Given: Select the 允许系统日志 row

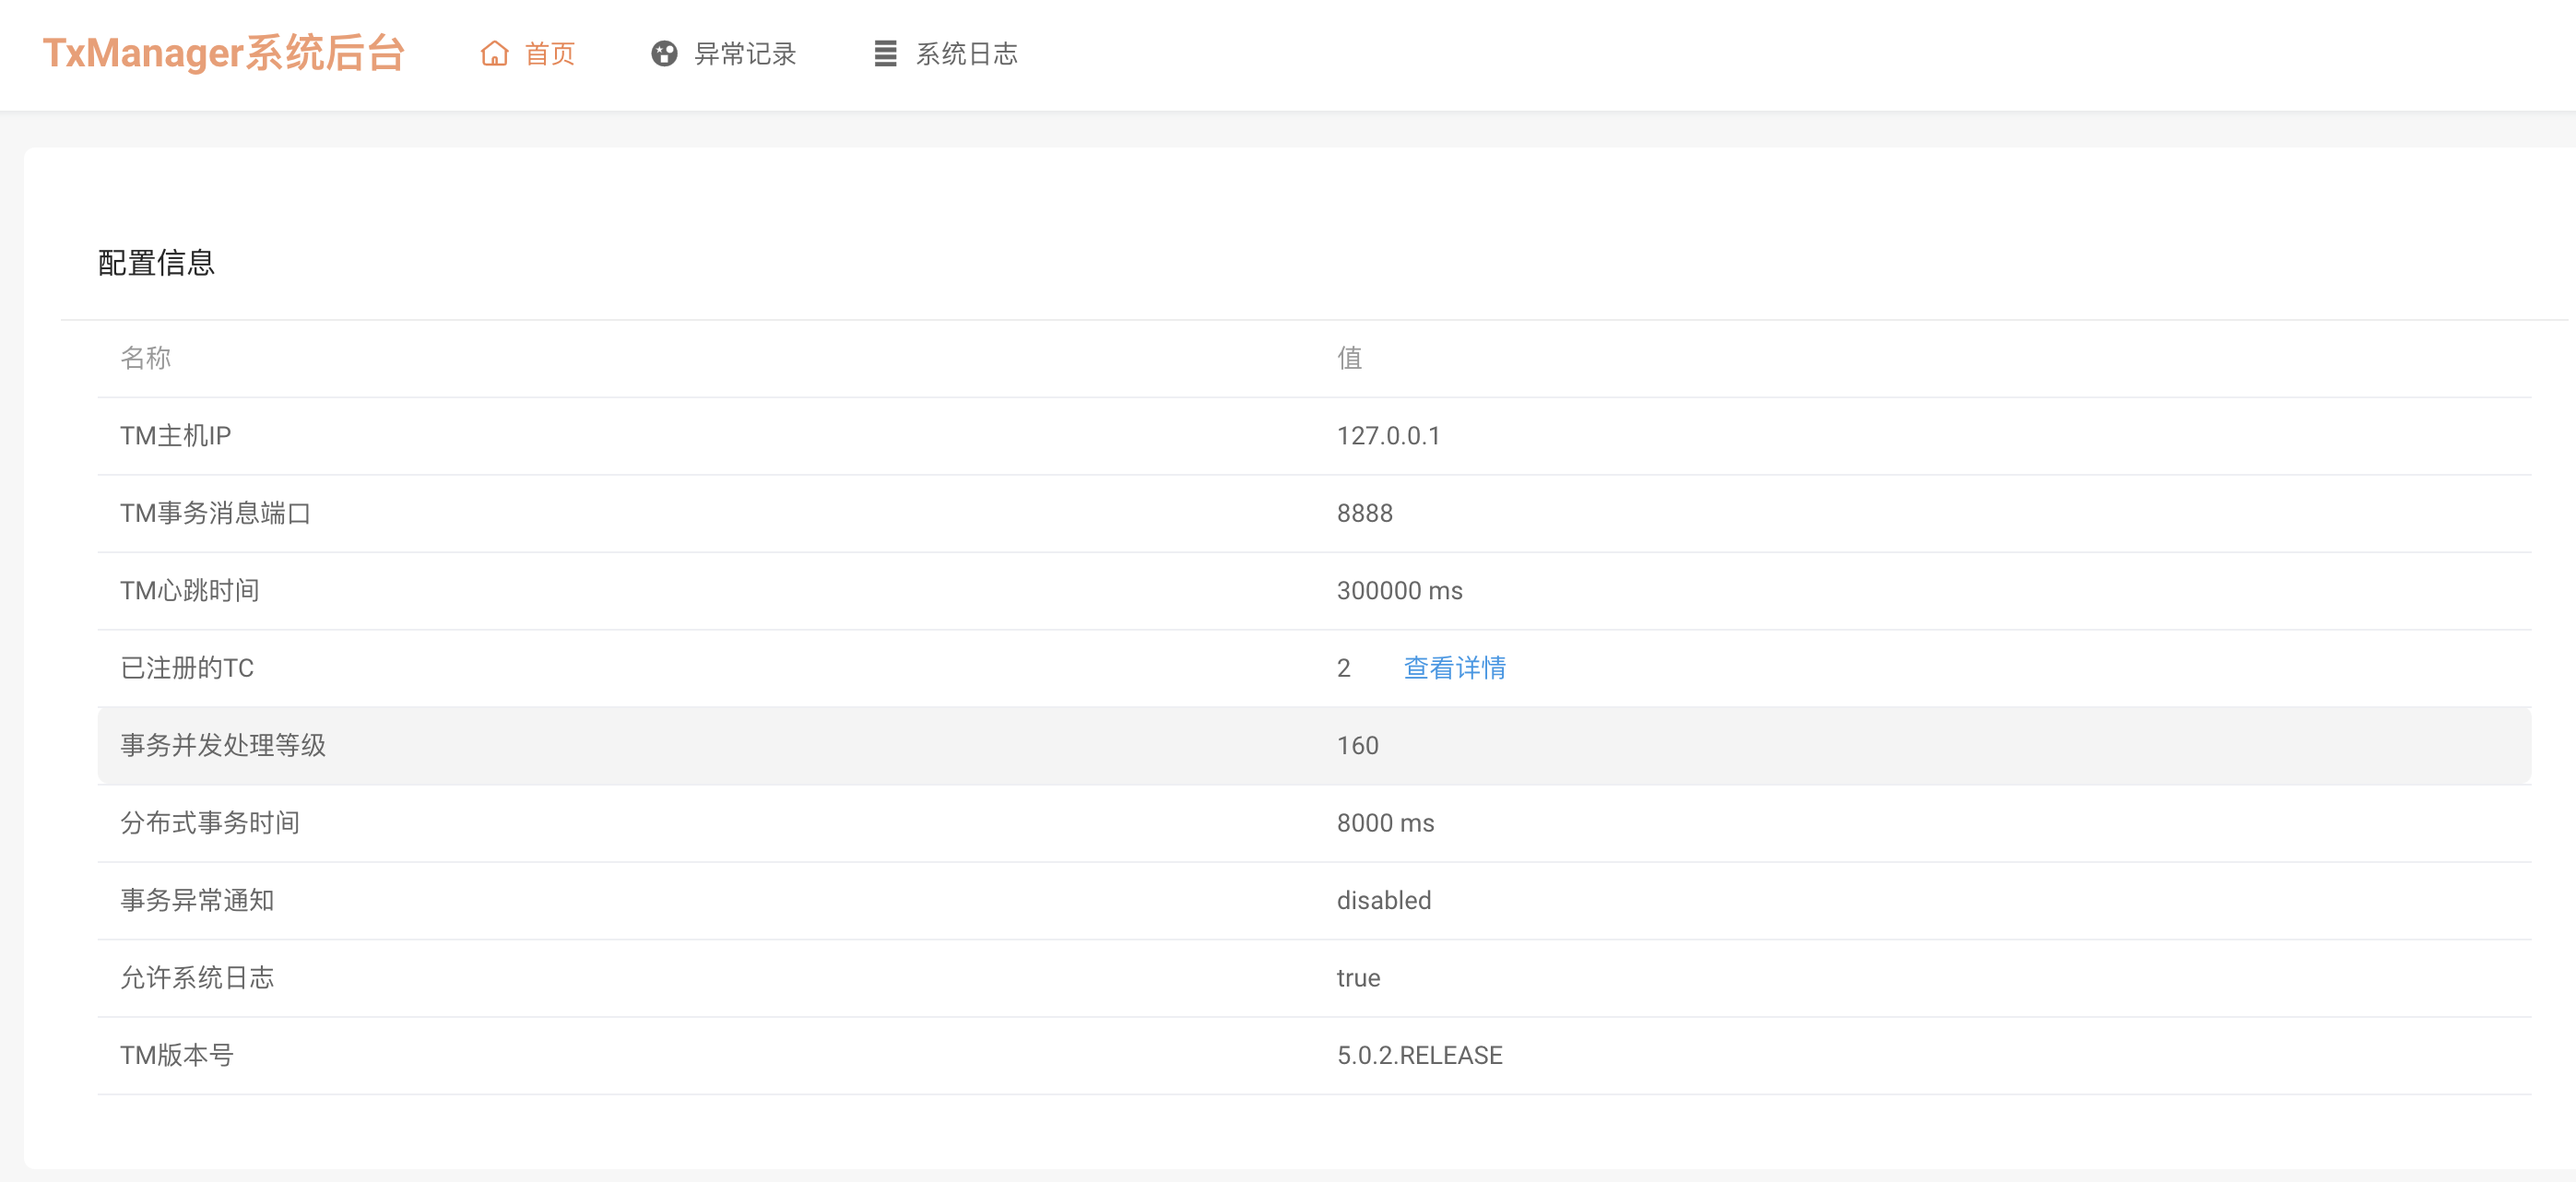Looking at the screenshot, I should [x=197, y=978].
